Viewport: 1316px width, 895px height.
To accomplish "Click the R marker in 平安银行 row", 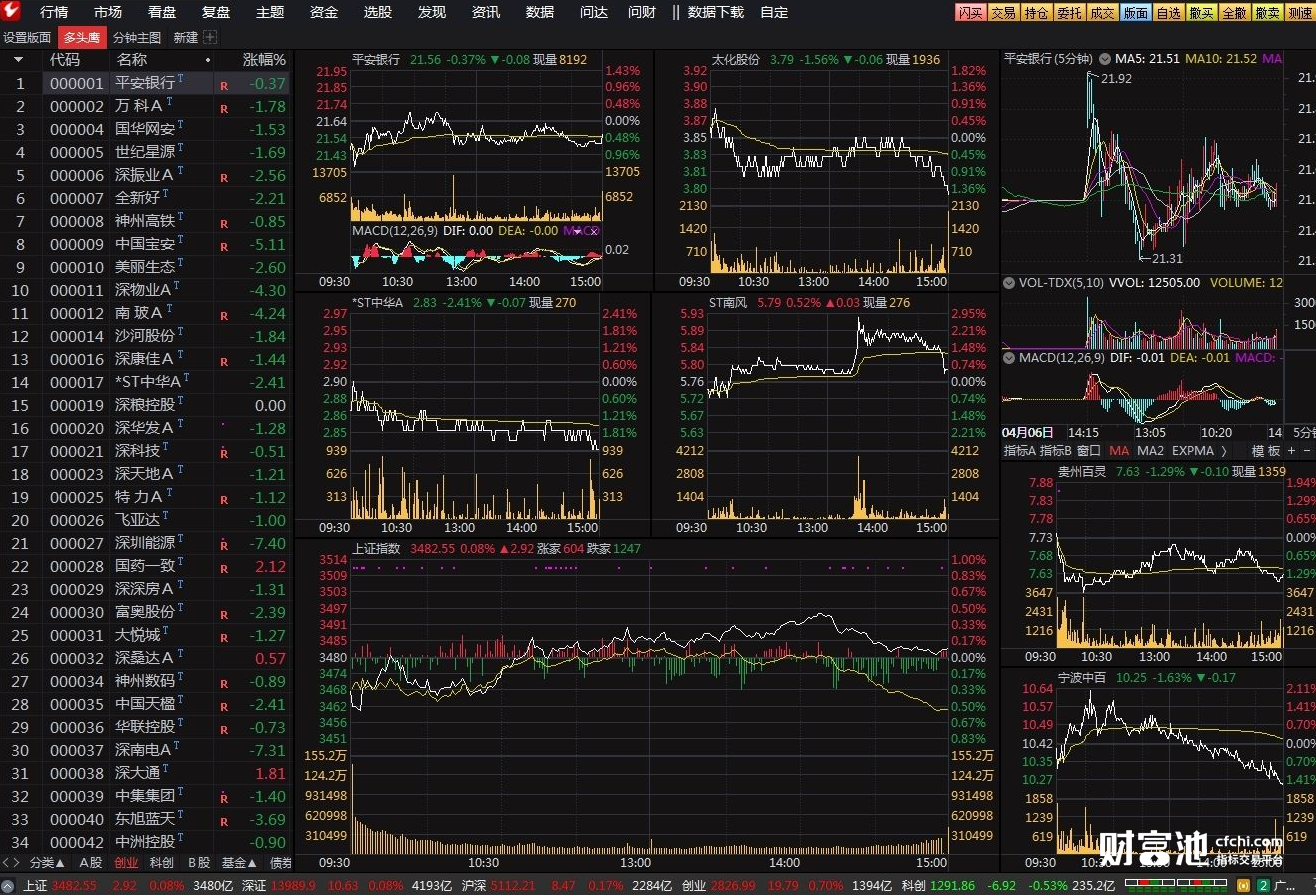I will 224,85.
